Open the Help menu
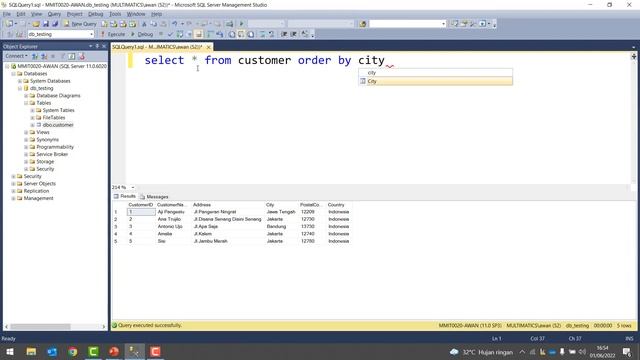The width and height of the screenshot is (640, 360). 157,14
